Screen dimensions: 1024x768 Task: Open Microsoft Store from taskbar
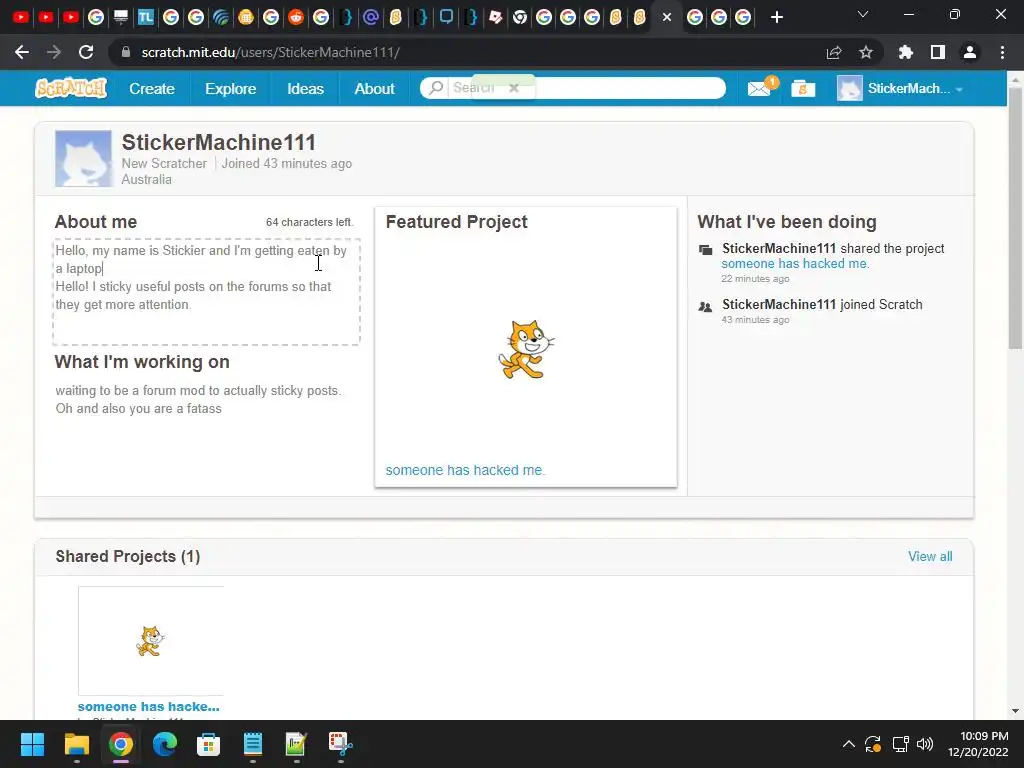(208, 744)
